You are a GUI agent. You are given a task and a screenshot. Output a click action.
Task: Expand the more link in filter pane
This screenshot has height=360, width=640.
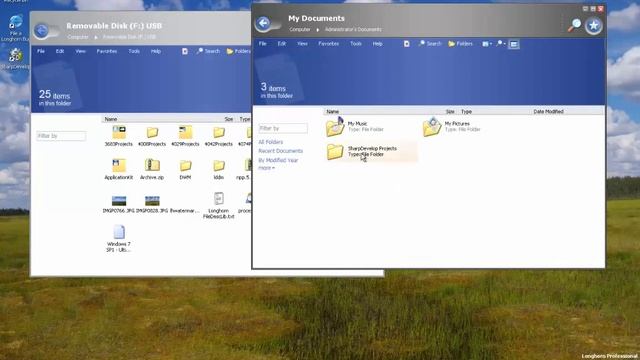266,168
